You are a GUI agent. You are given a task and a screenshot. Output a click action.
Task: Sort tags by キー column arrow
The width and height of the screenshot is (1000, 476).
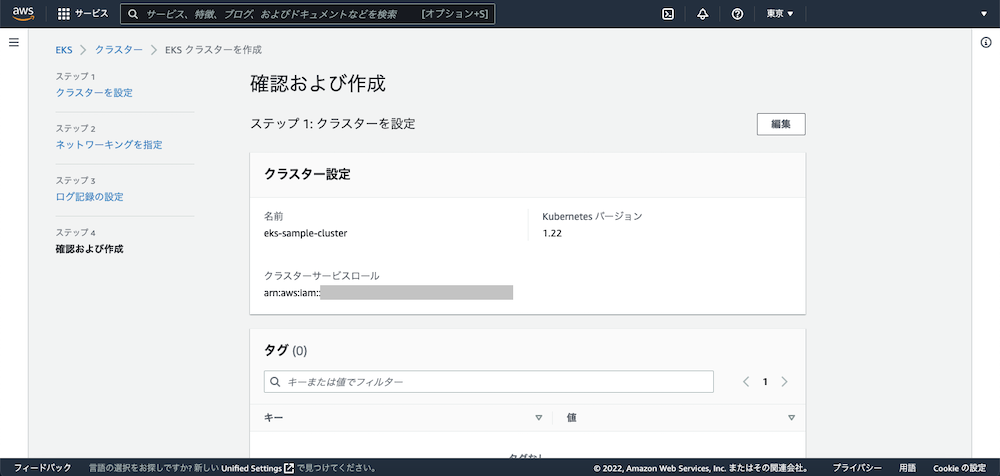click(538, 418)
